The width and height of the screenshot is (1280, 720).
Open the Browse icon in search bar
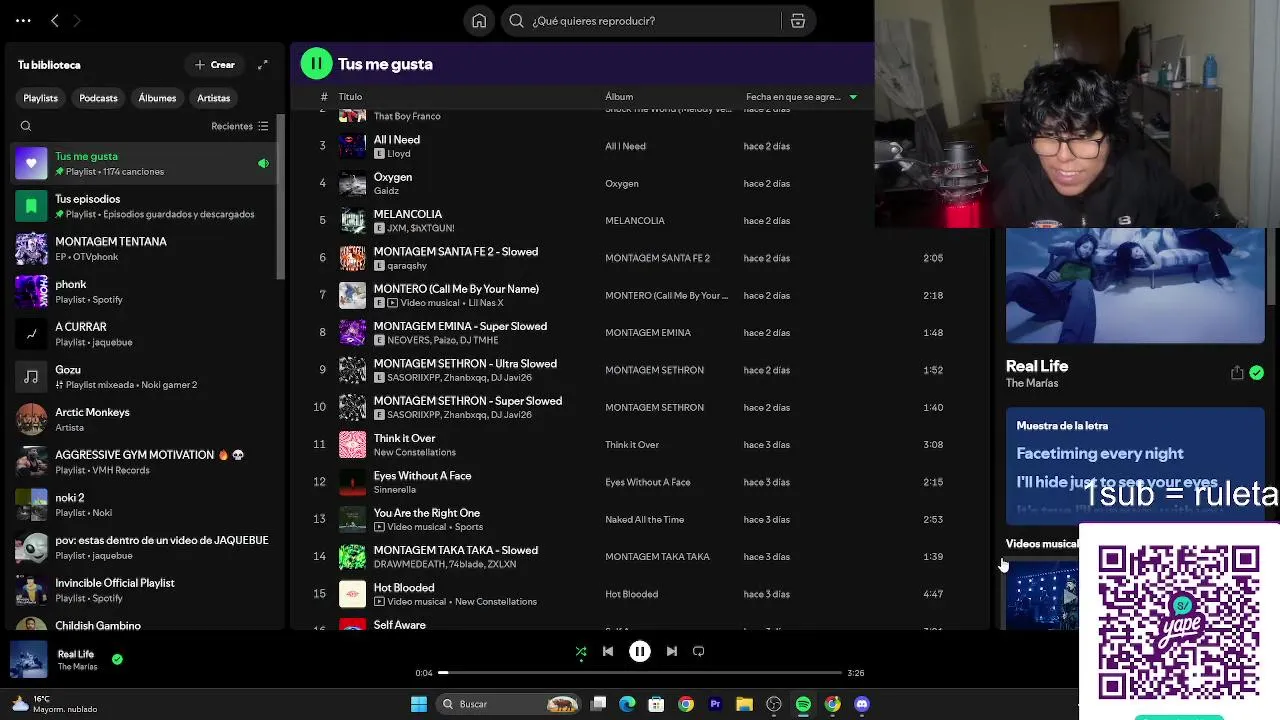[797, 21]
